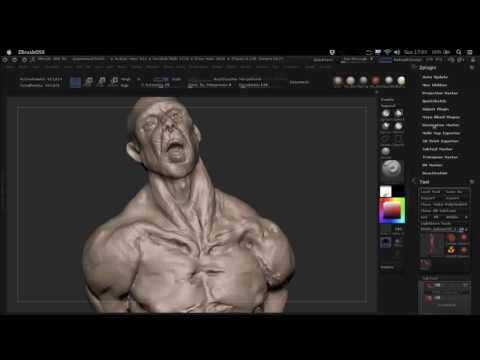Open the ZBrushOSX application menu
Screen dimensions: 480x360
(31, 52)
